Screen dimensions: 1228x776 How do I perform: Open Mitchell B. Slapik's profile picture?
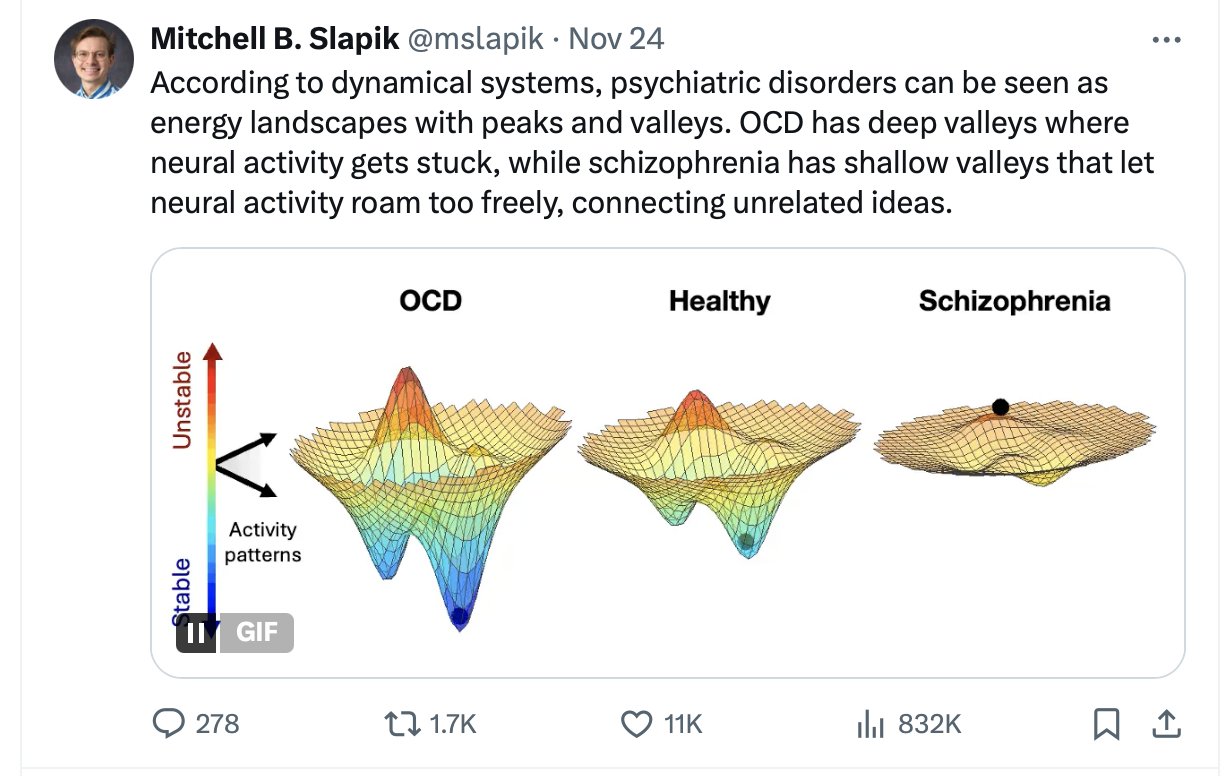[94, 59]
